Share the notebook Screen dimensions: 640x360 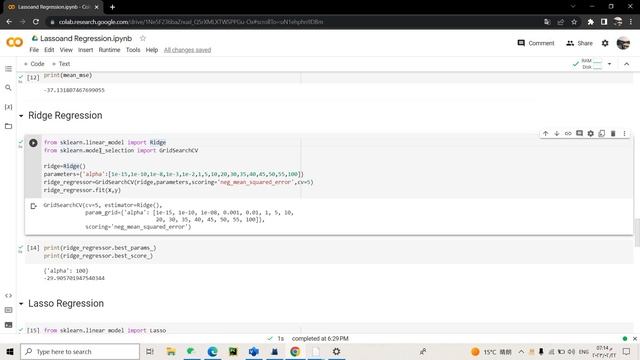(579, 43)
